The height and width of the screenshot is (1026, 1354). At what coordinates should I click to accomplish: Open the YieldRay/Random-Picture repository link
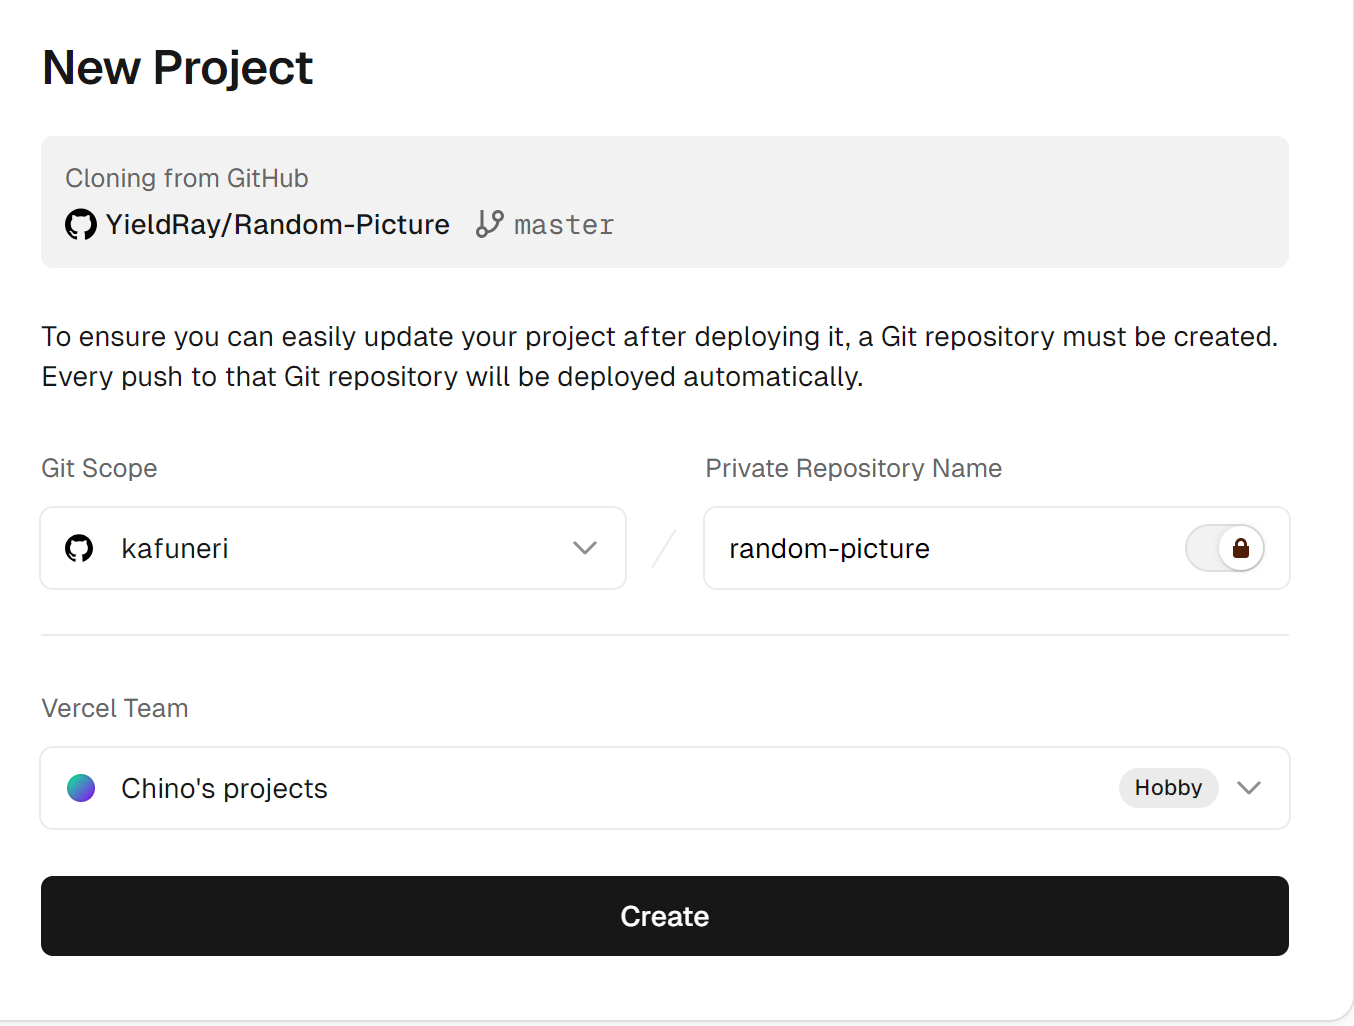278,225
